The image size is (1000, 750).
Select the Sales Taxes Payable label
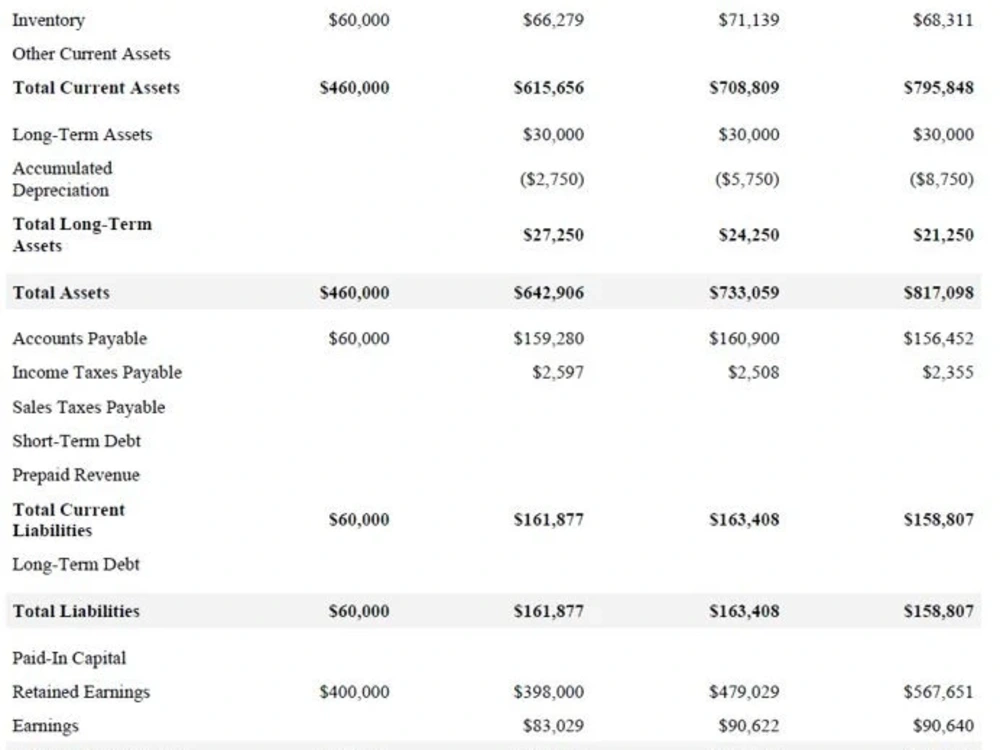pyautogui.click(x=89, y=407)
